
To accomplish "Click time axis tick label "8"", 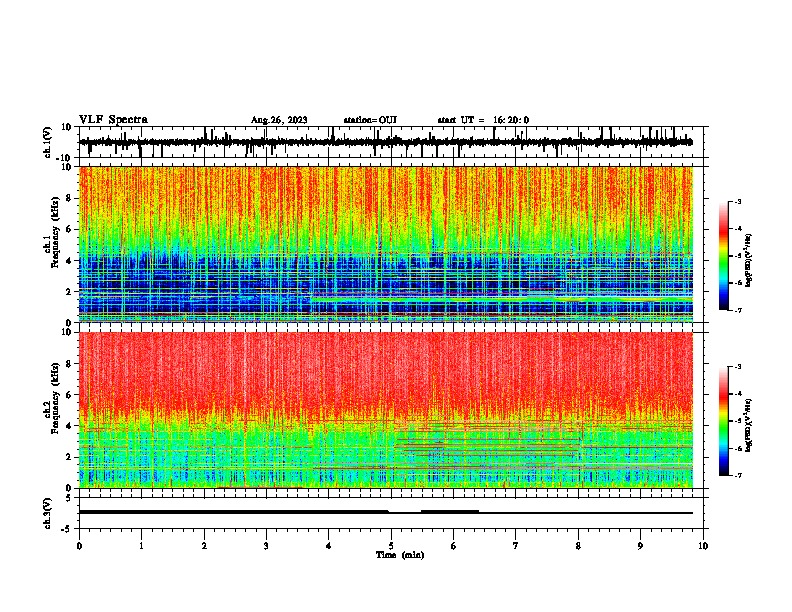I will [578, 546].
